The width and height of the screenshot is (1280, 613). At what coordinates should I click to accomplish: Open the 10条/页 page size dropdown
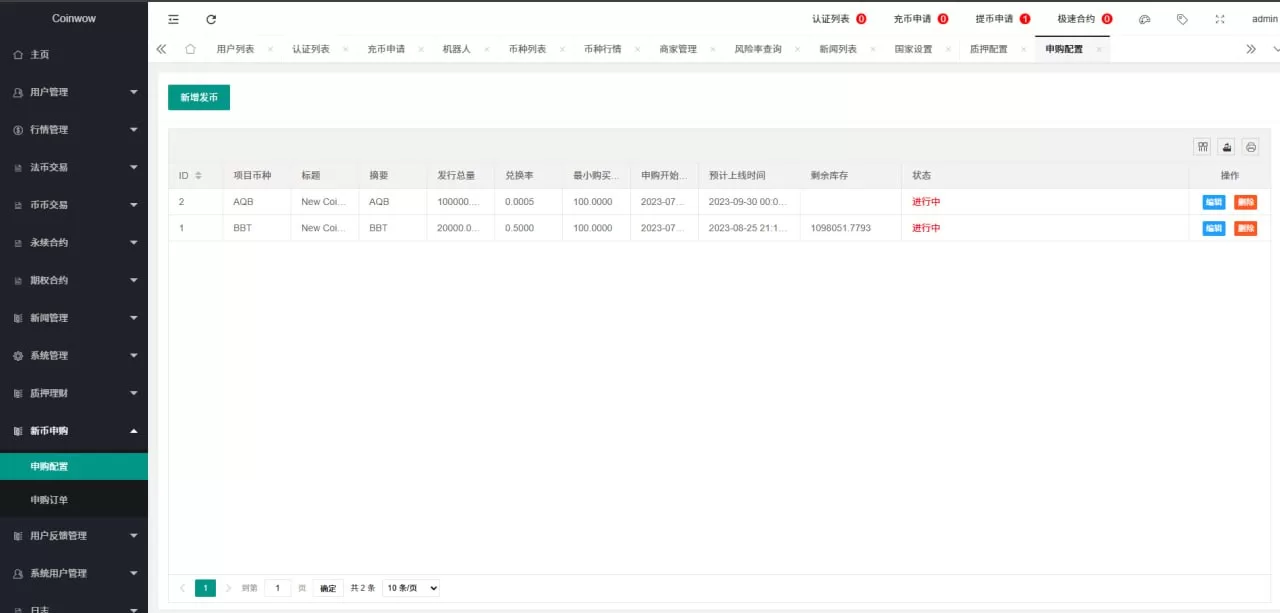(410, 588)
